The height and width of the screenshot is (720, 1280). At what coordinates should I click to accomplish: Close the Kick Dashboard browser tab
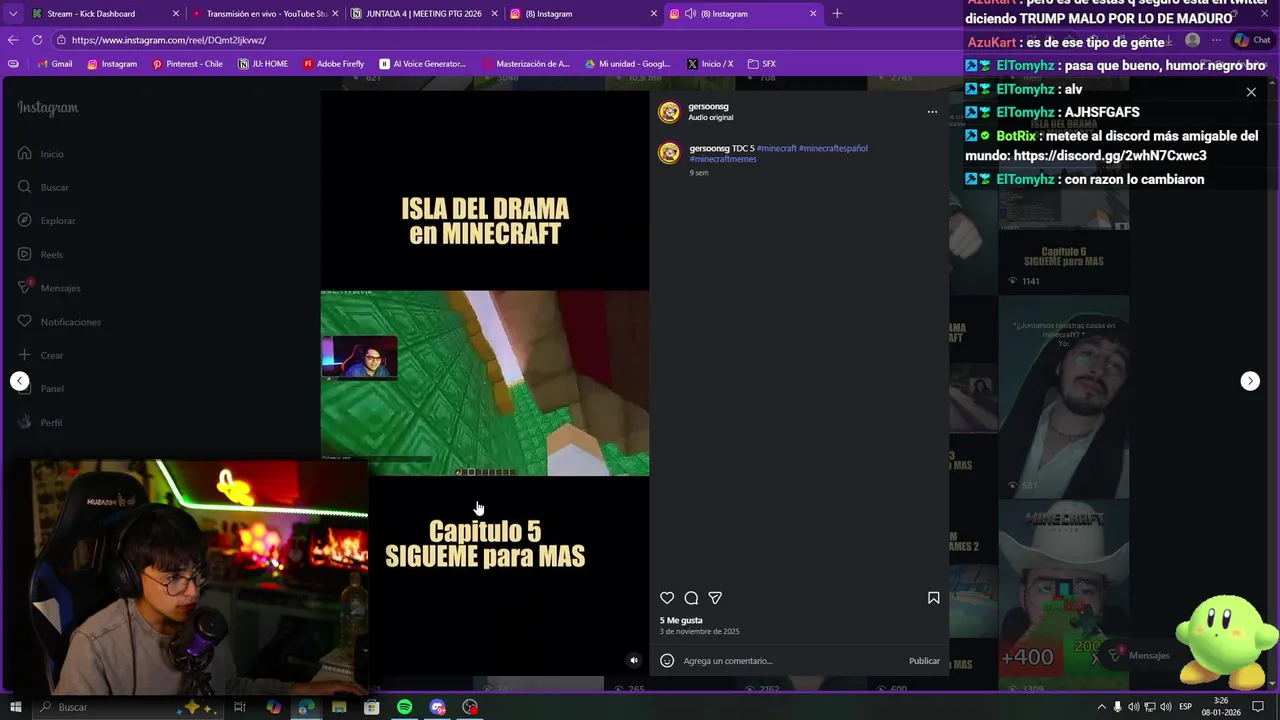(176, 14)
